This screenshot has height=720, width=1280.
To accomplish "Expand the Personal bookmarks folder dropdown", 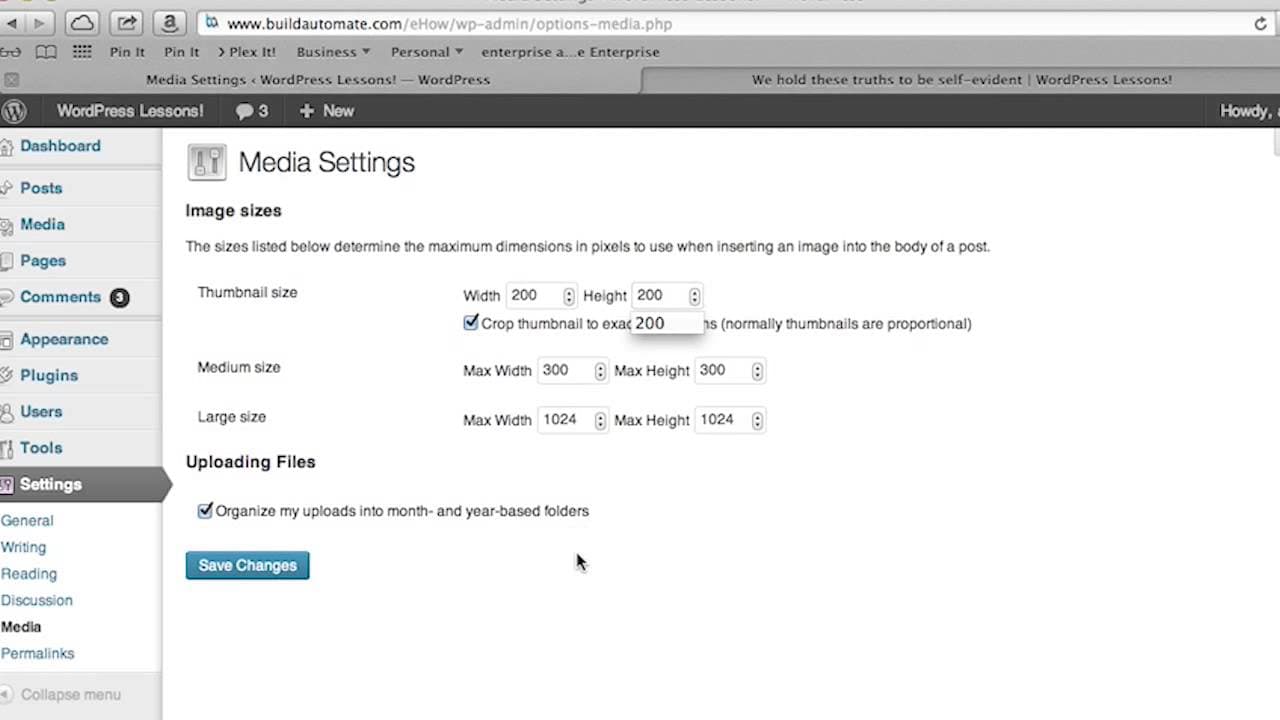I will (426, 52).
